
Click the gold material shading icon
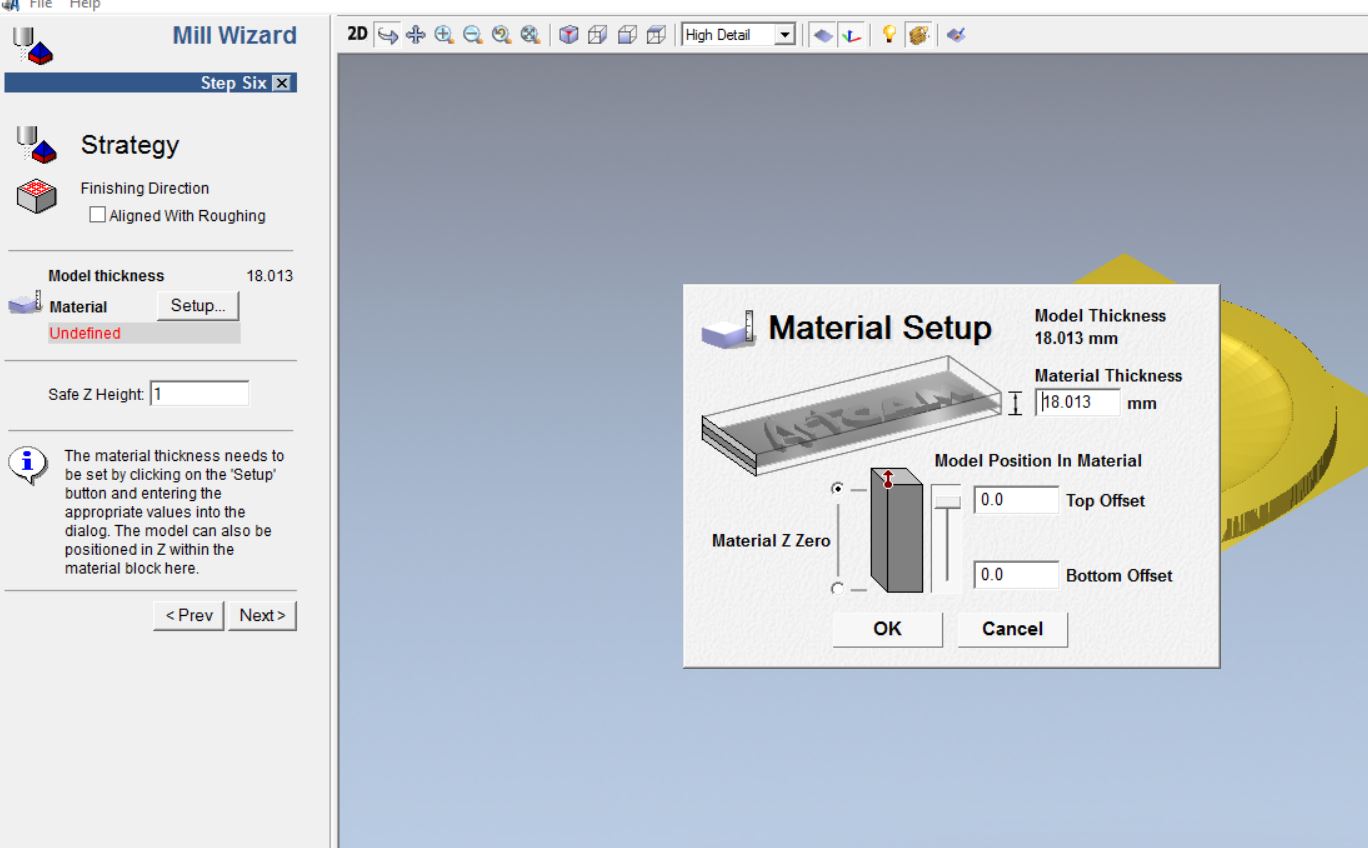pos(917,35)
